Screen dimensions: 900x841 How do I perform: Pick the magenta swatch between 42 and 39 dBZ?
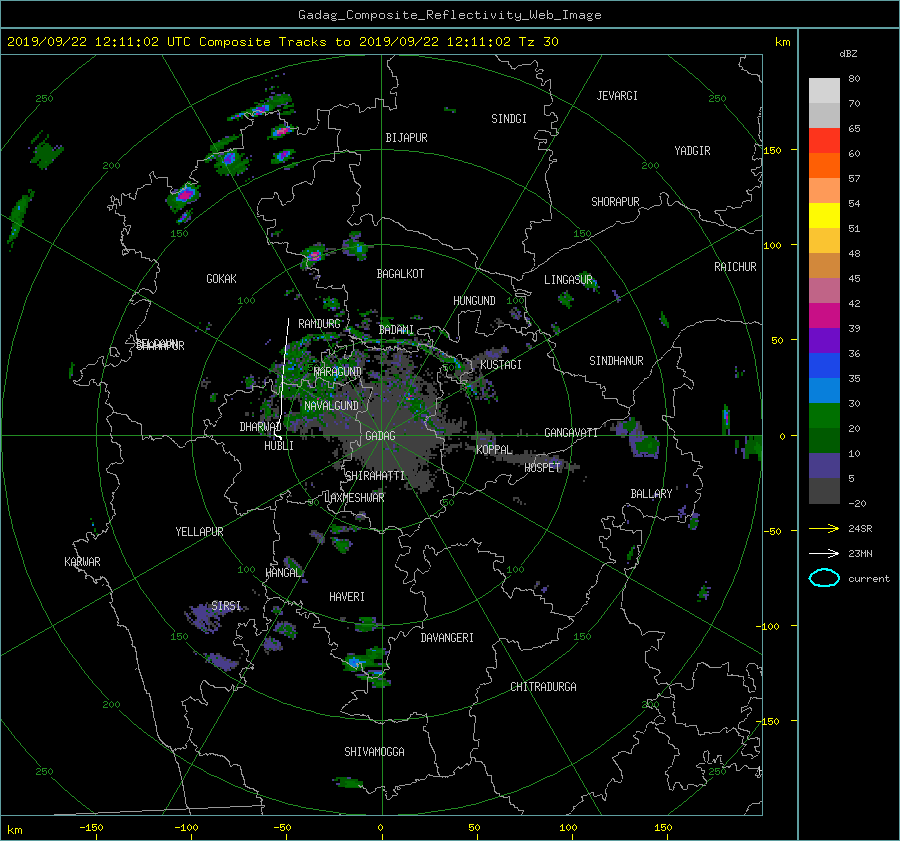[x=824, y=316]
